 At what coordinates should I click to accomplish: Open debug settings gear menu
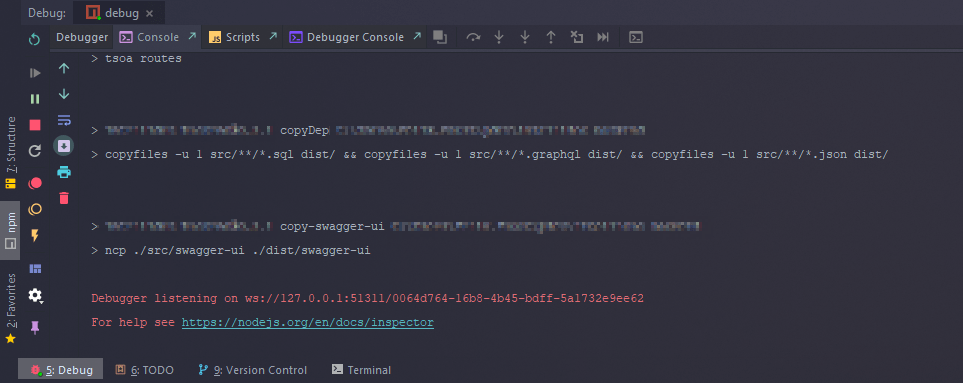[36, 295]
